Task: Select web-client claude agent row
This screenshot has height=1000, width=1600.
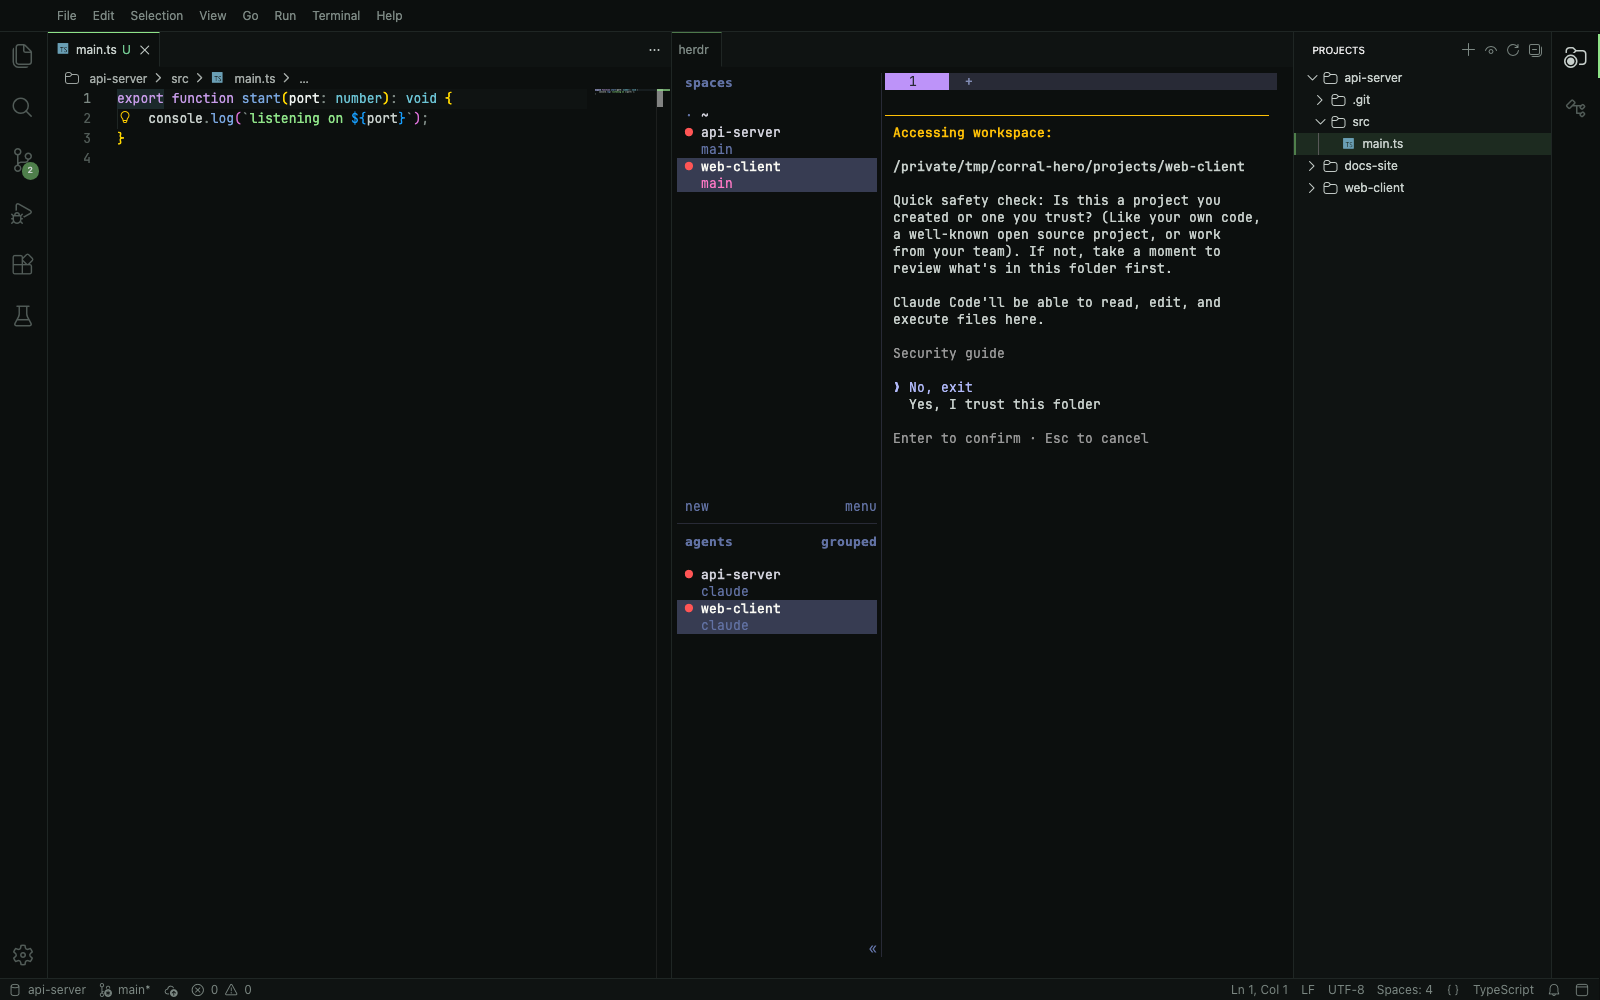Action: 777,617
